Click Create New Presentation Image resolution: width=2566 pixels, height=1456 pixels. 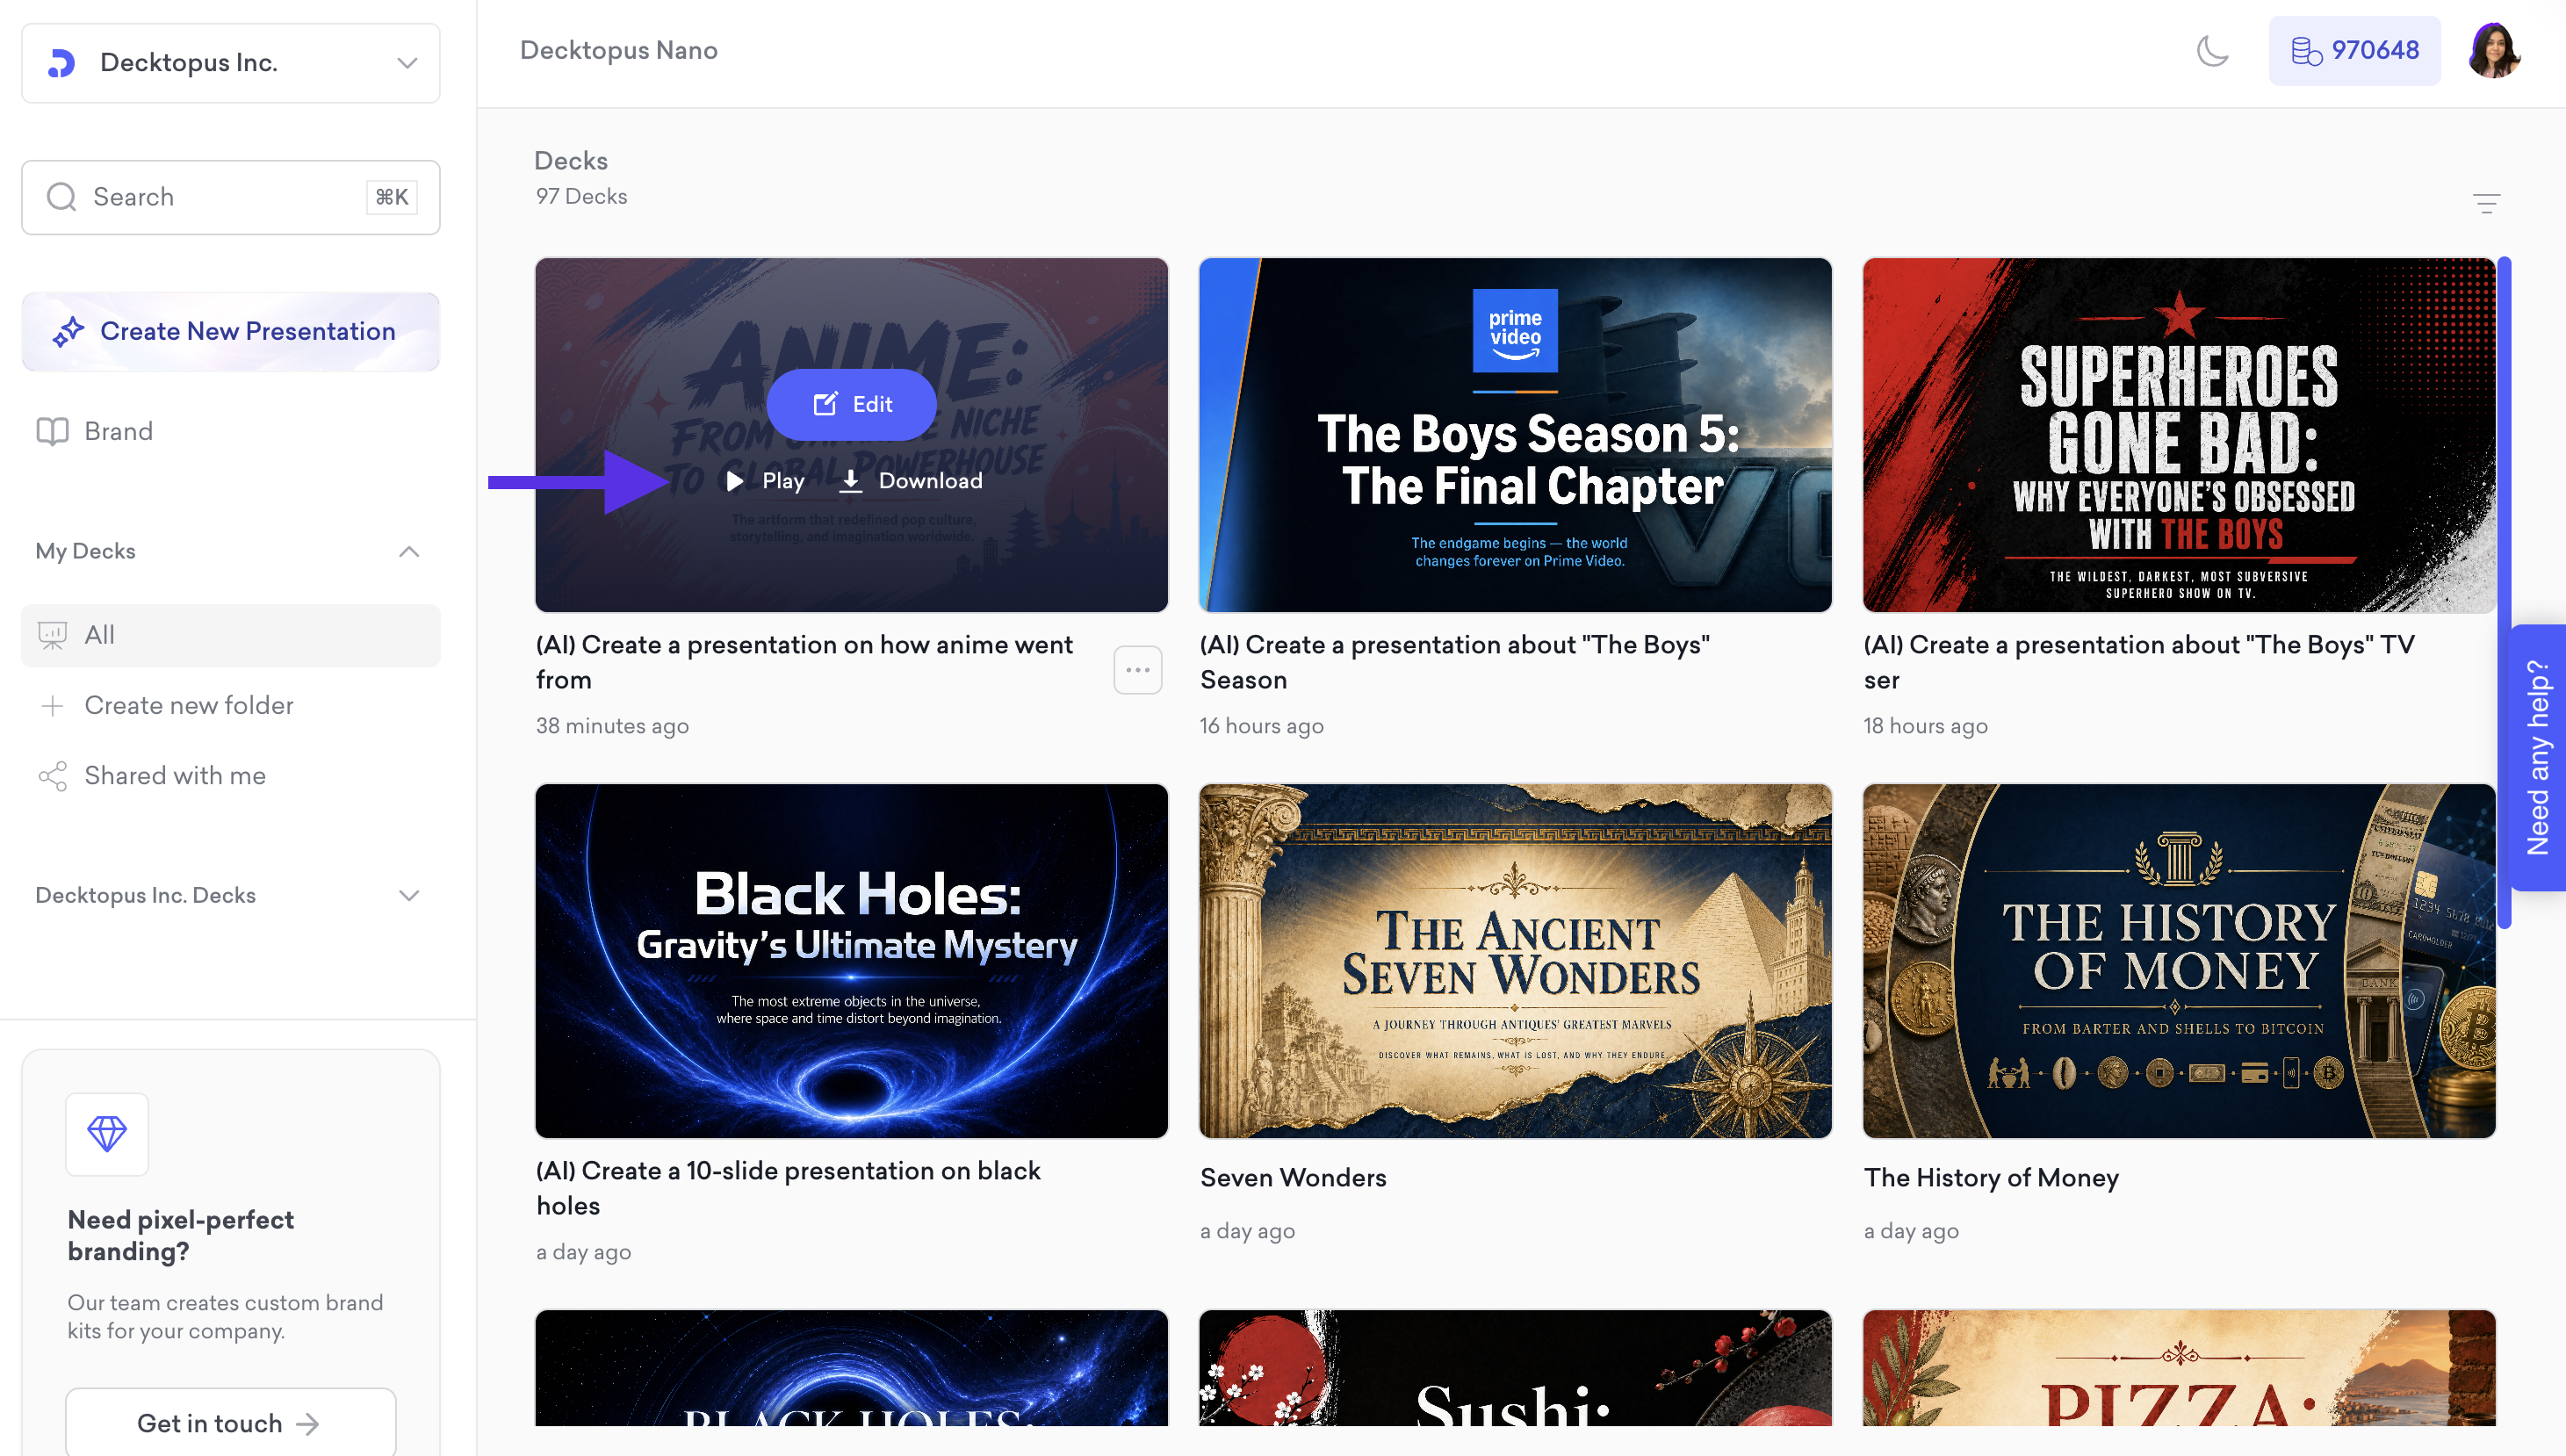[230, 331]
